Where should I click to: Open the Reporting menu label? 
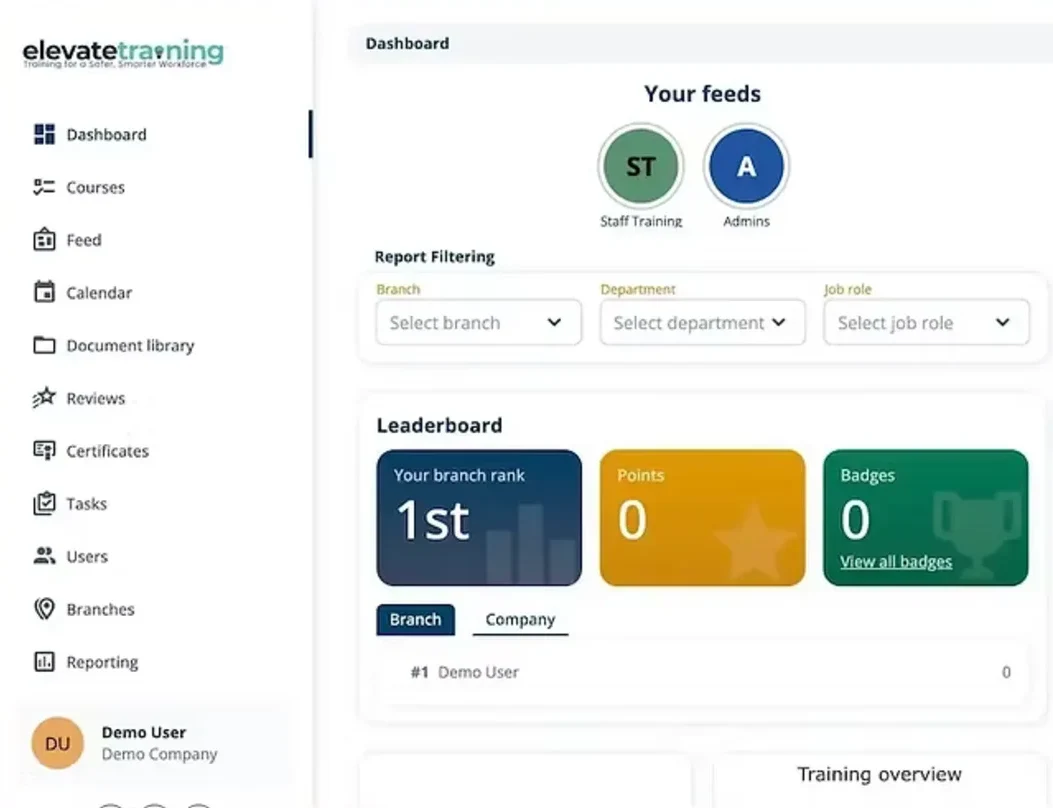coord(102,662)
